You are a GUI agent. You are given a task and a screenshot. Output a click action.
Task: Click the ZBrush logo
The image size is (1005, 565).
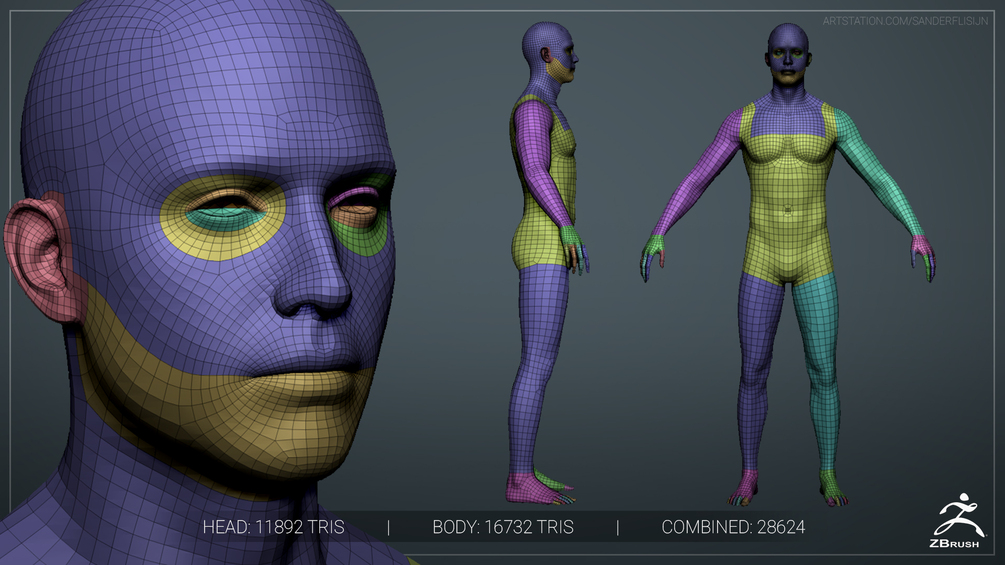pos(956,521)
